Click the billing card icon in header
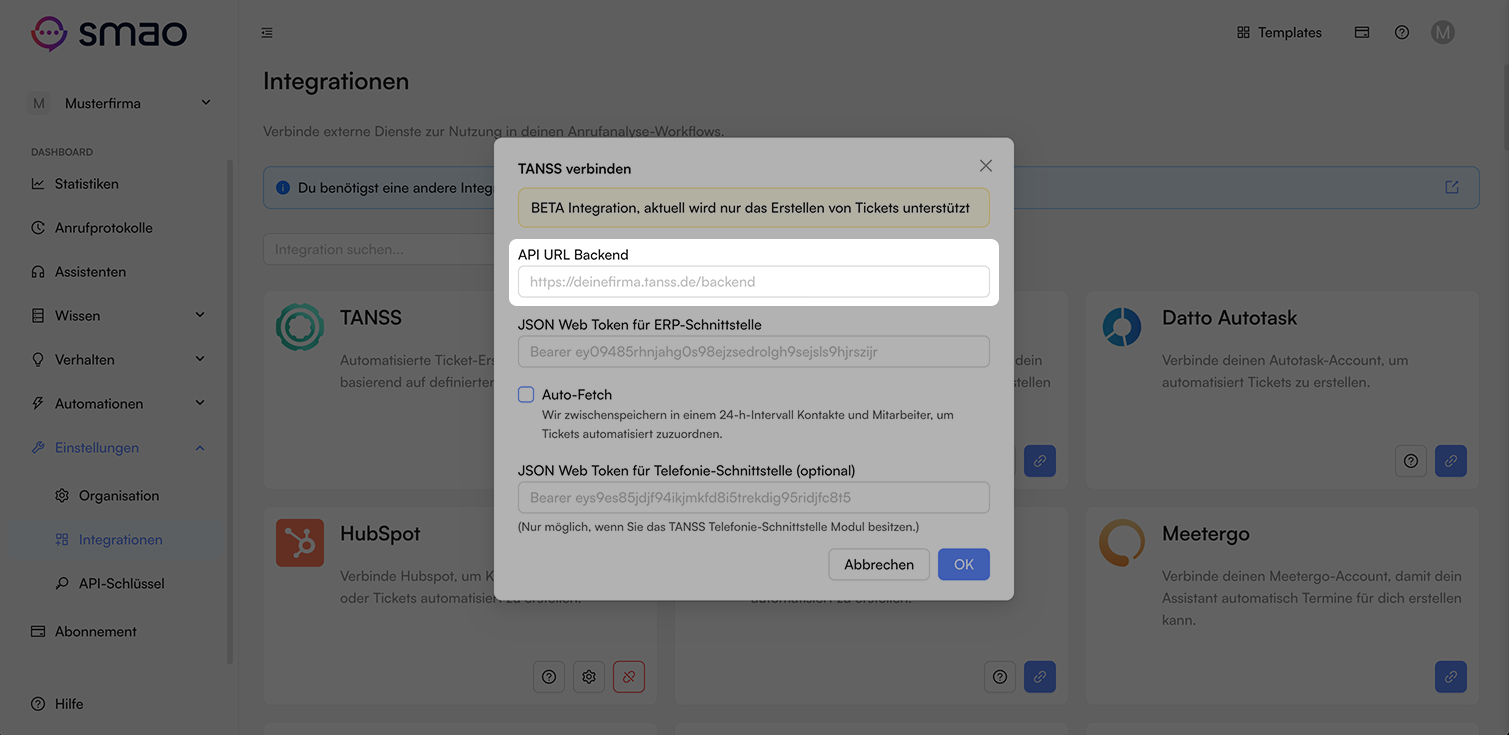1509x735 pixels. pos(1362,33)
